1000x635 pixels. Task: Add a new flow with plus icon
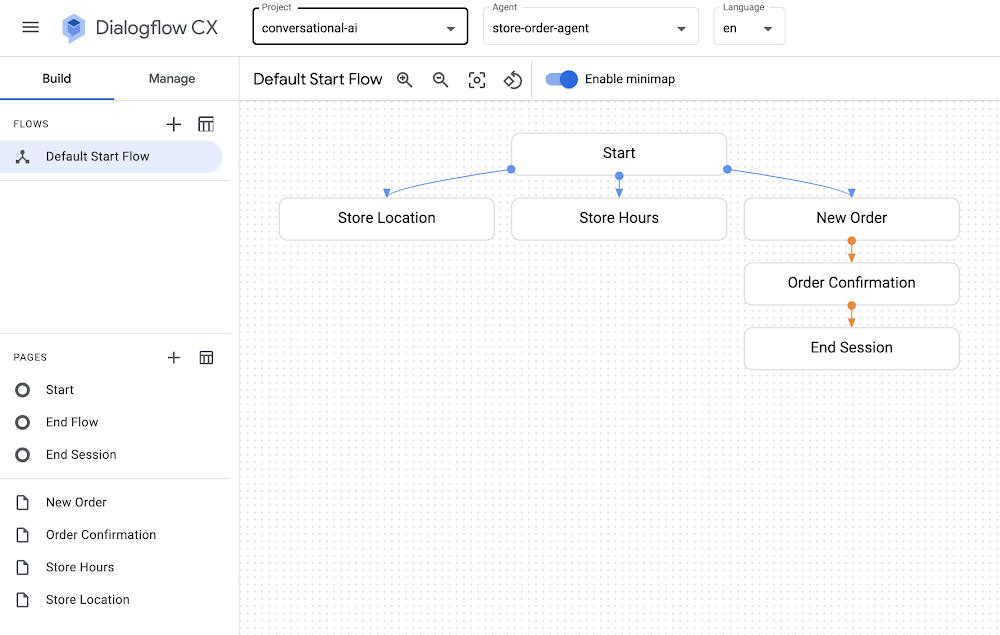173,124
